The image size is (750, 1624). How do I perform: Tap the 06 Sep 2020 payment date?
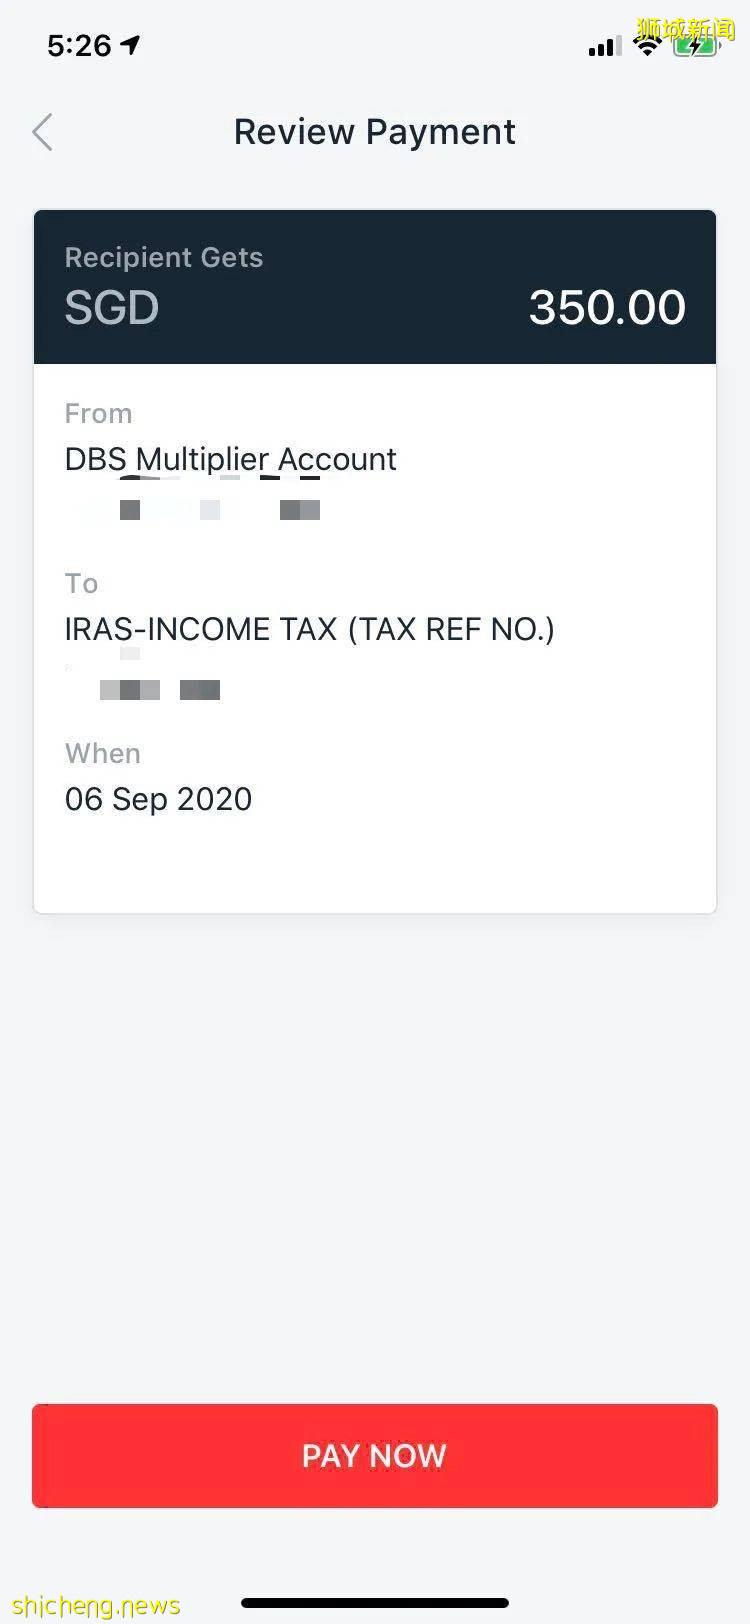158,799
